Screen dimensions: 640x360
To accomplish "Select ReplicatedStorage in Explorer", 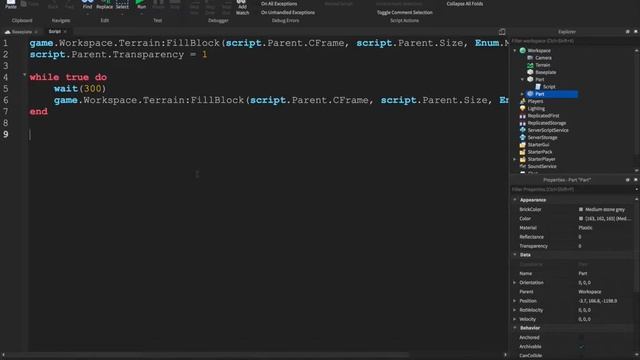I will point(547,123).
